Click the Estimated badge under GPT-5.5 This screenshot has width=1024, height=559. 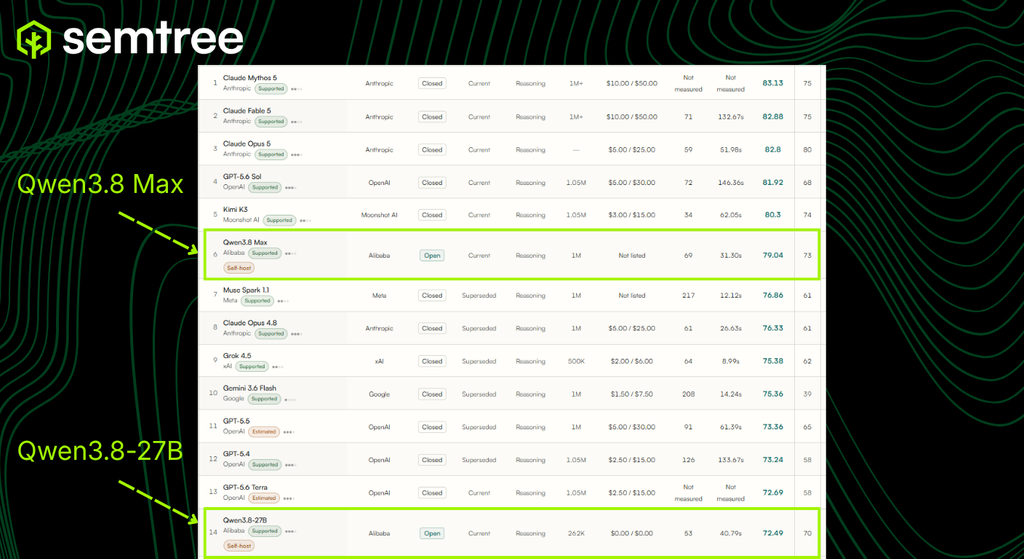[x=264, y=432]
